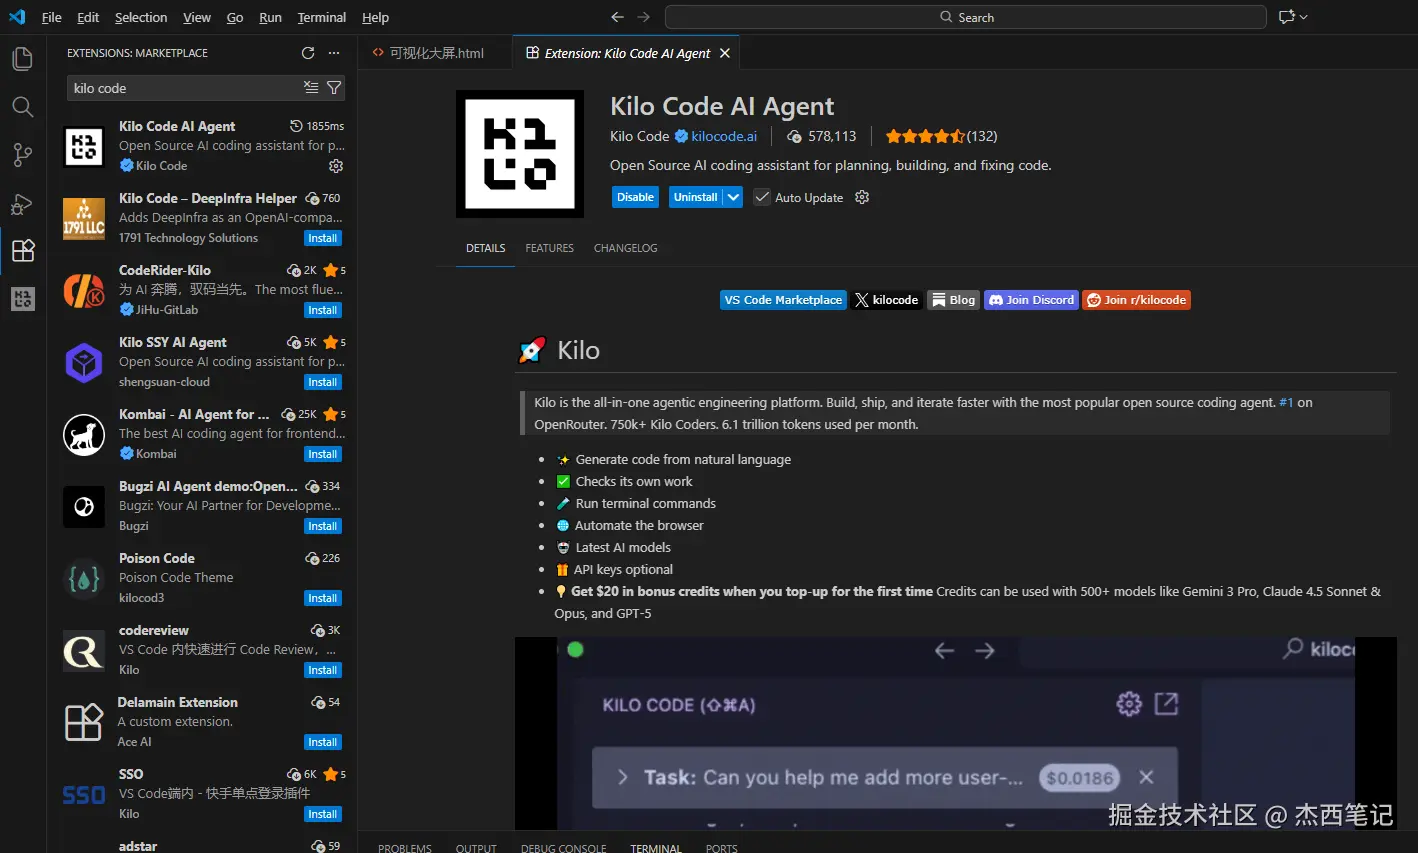1418x853 pixels.
Task: Open the TERMINAL panel tab
Action: point(656,848)
